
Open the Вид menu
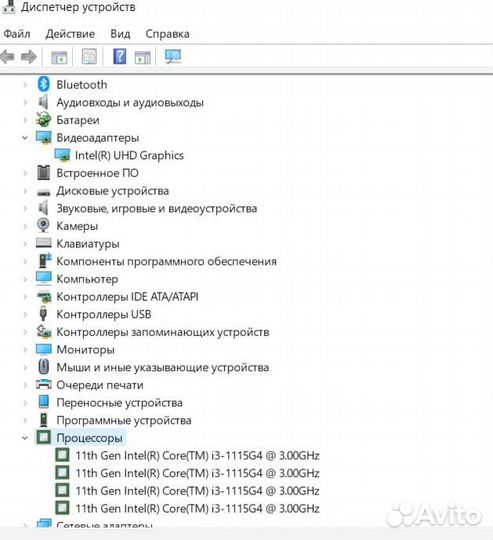pyautogui.click(x=120, y=34)
